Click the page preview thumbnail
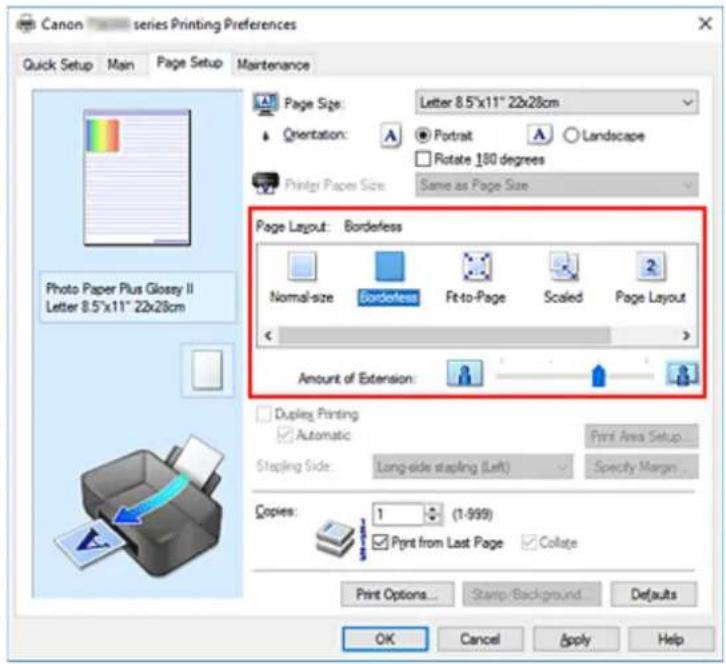 click(x=137, y=177)
